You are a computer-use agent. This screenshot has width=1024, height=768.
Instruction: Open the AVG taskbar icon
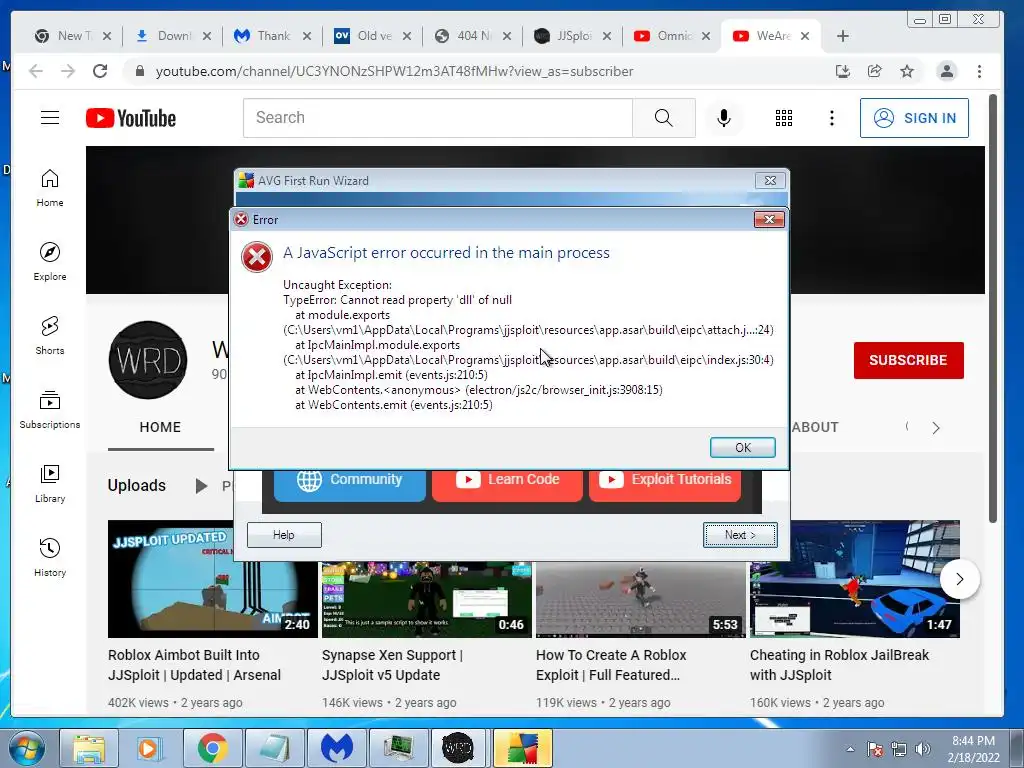(522, 748)
